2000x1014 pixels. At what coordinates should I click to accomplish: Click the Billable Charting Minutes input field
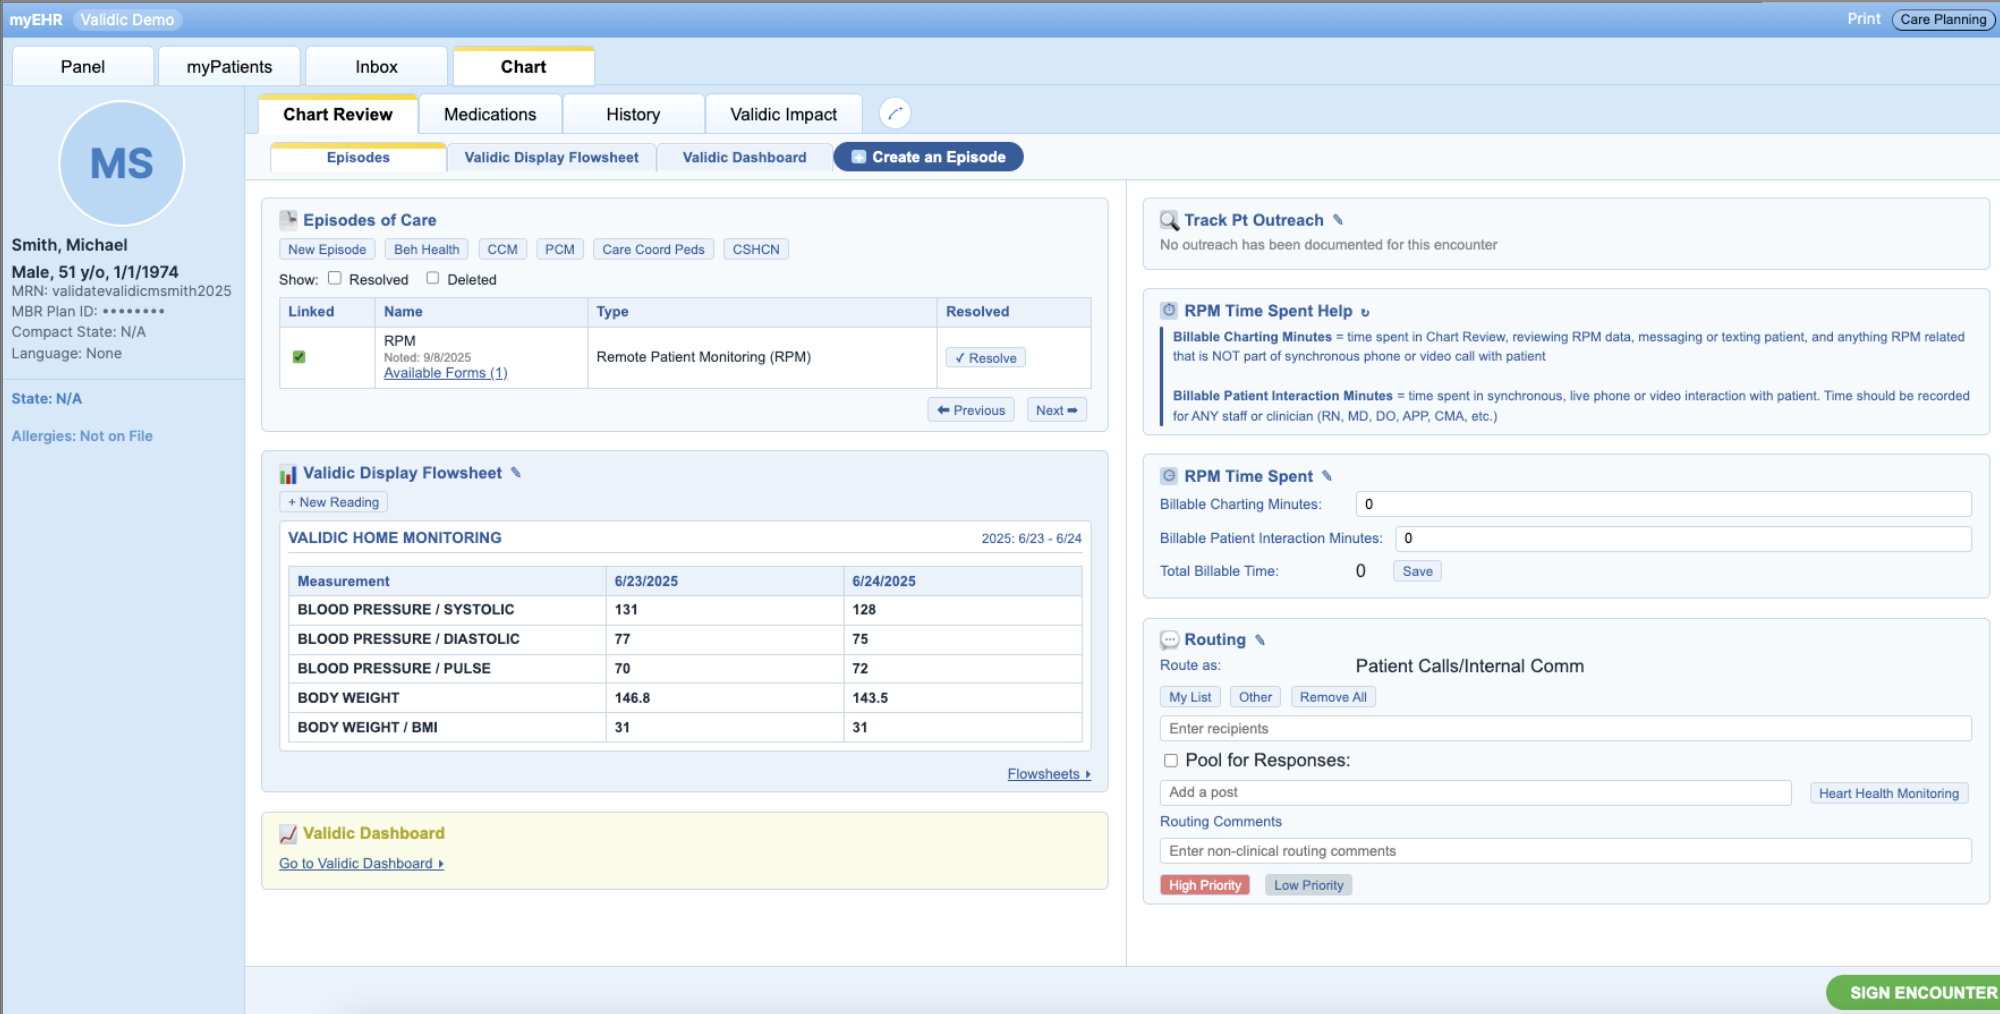click(x=1662, y=504)
